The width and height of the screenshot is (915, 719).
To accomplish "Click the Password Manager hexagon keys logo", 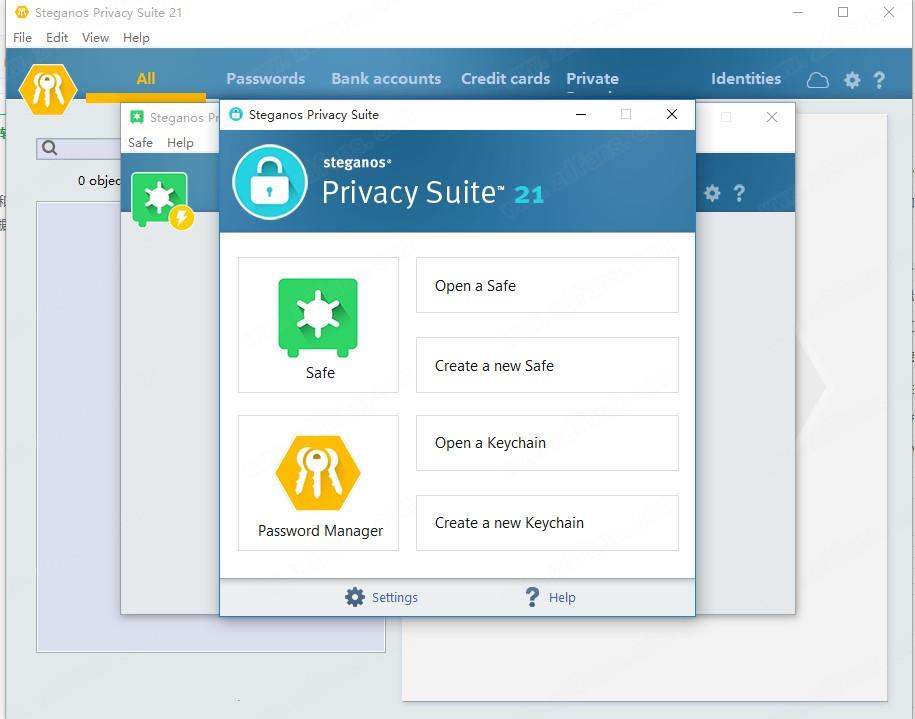I will pos(48,89).
